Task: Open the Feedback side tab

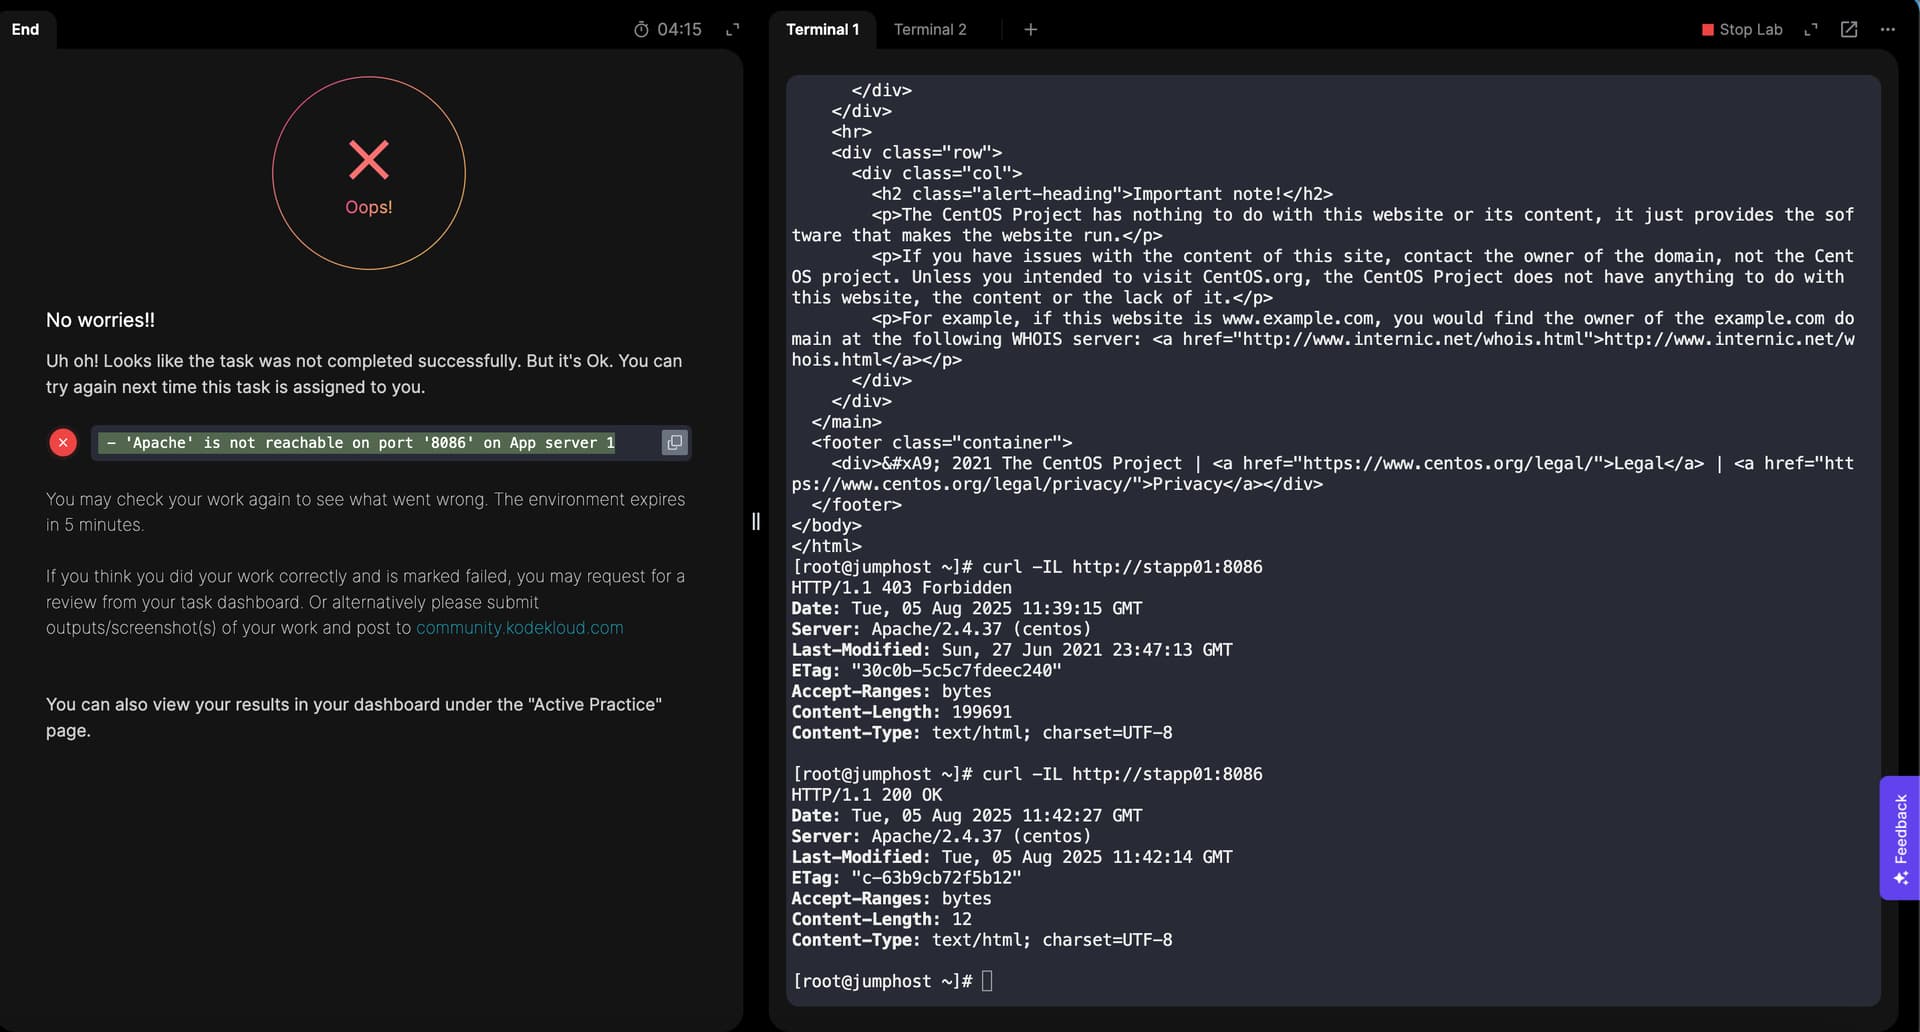Action: 1900,838
